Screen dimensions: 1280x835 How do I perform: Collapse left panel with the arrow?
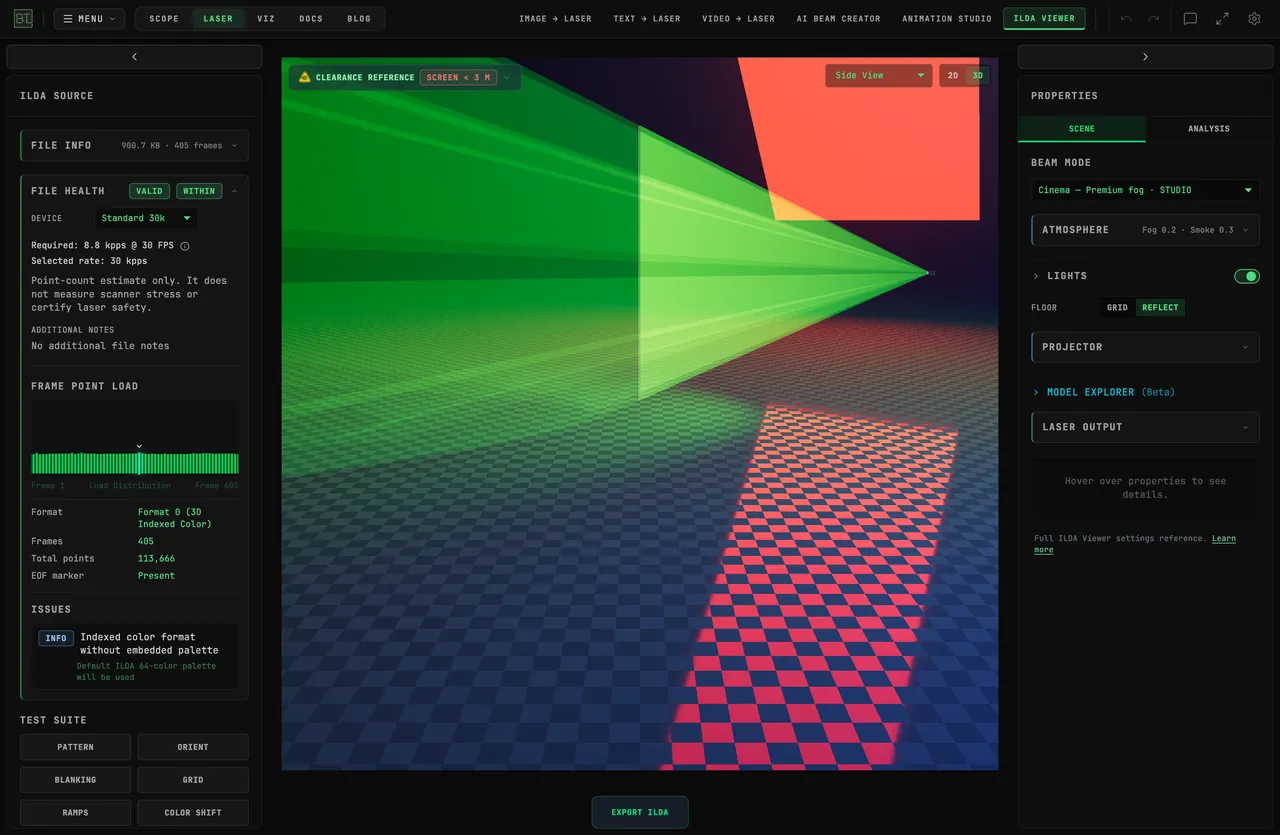tap(134, 57)
